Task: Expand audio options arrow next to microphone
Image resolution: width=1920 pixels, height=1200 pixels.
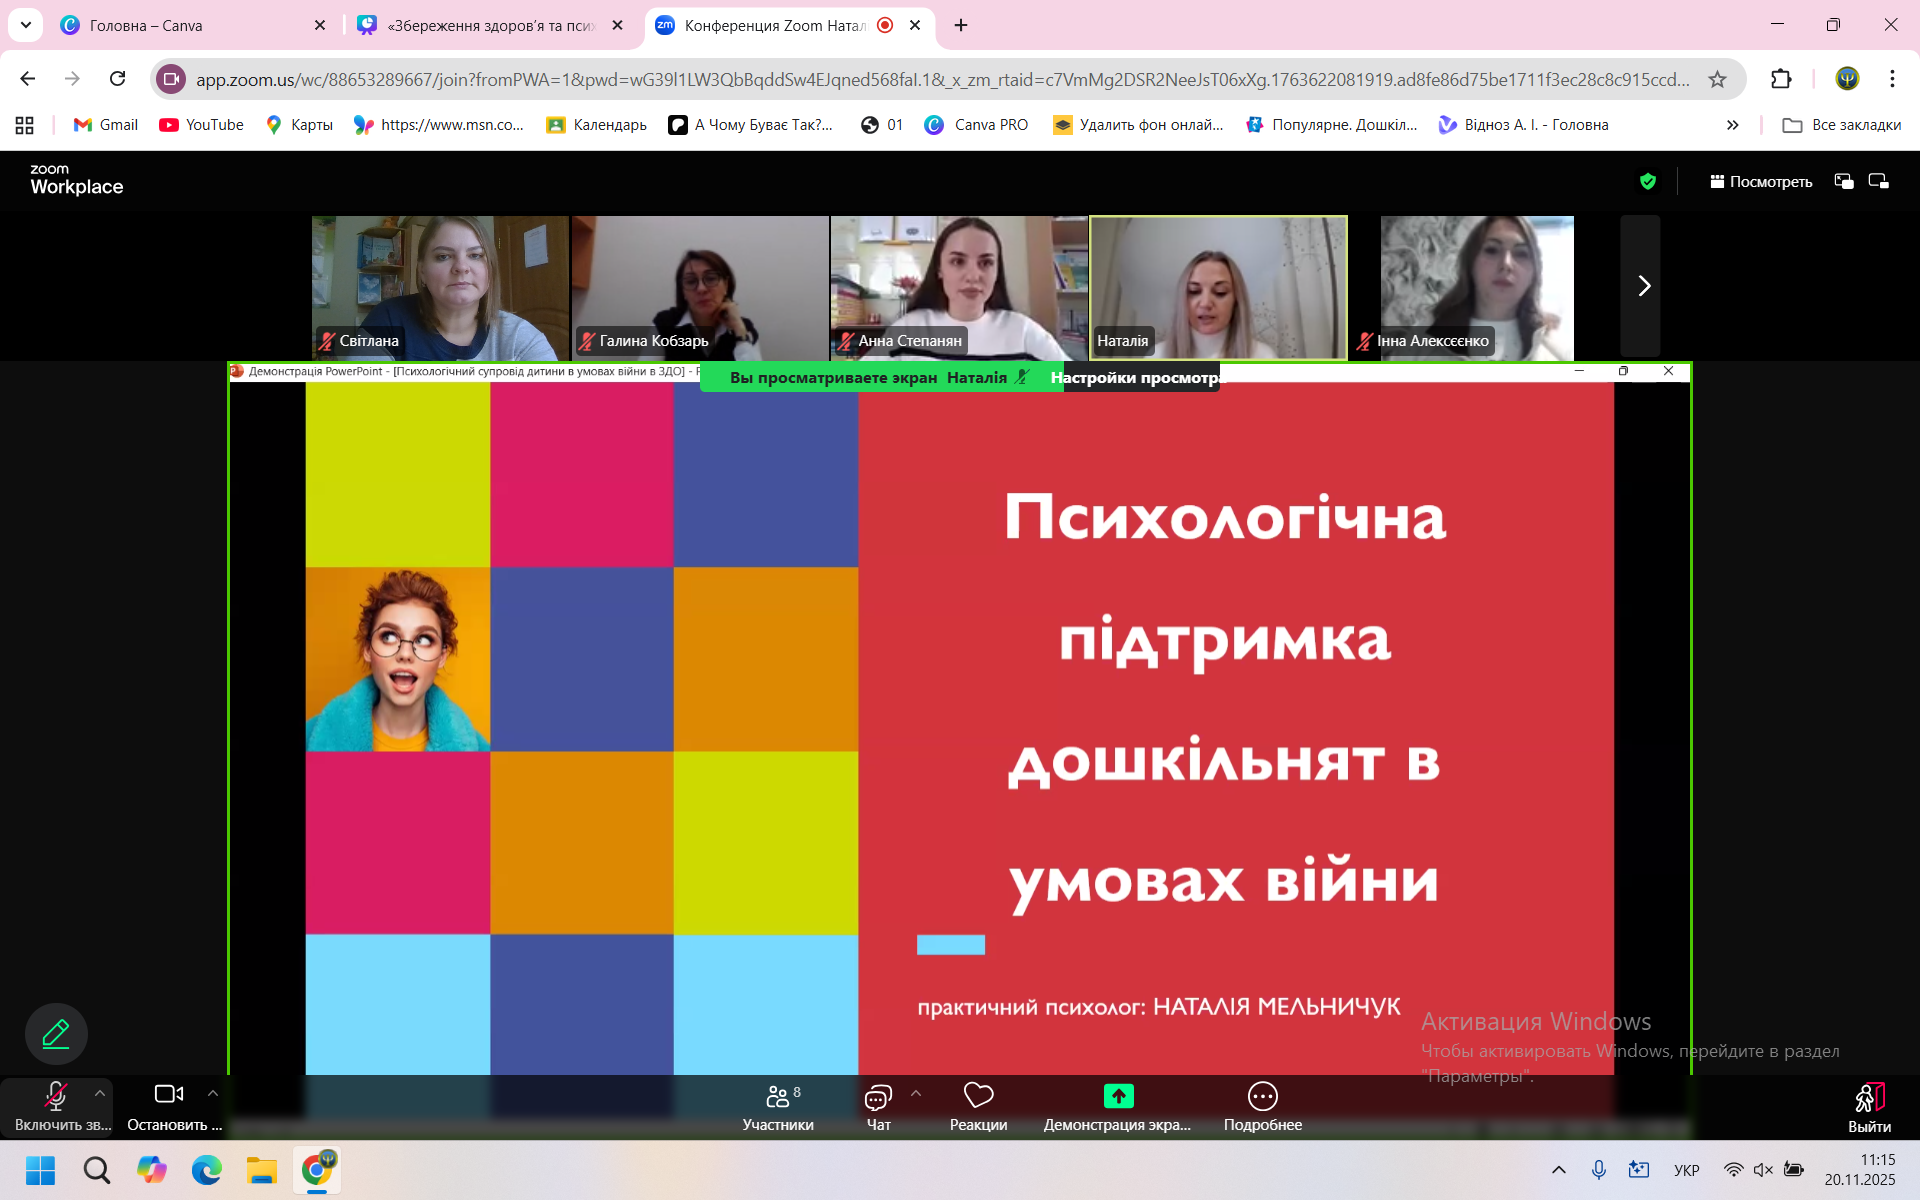Action: (100, 1093)
